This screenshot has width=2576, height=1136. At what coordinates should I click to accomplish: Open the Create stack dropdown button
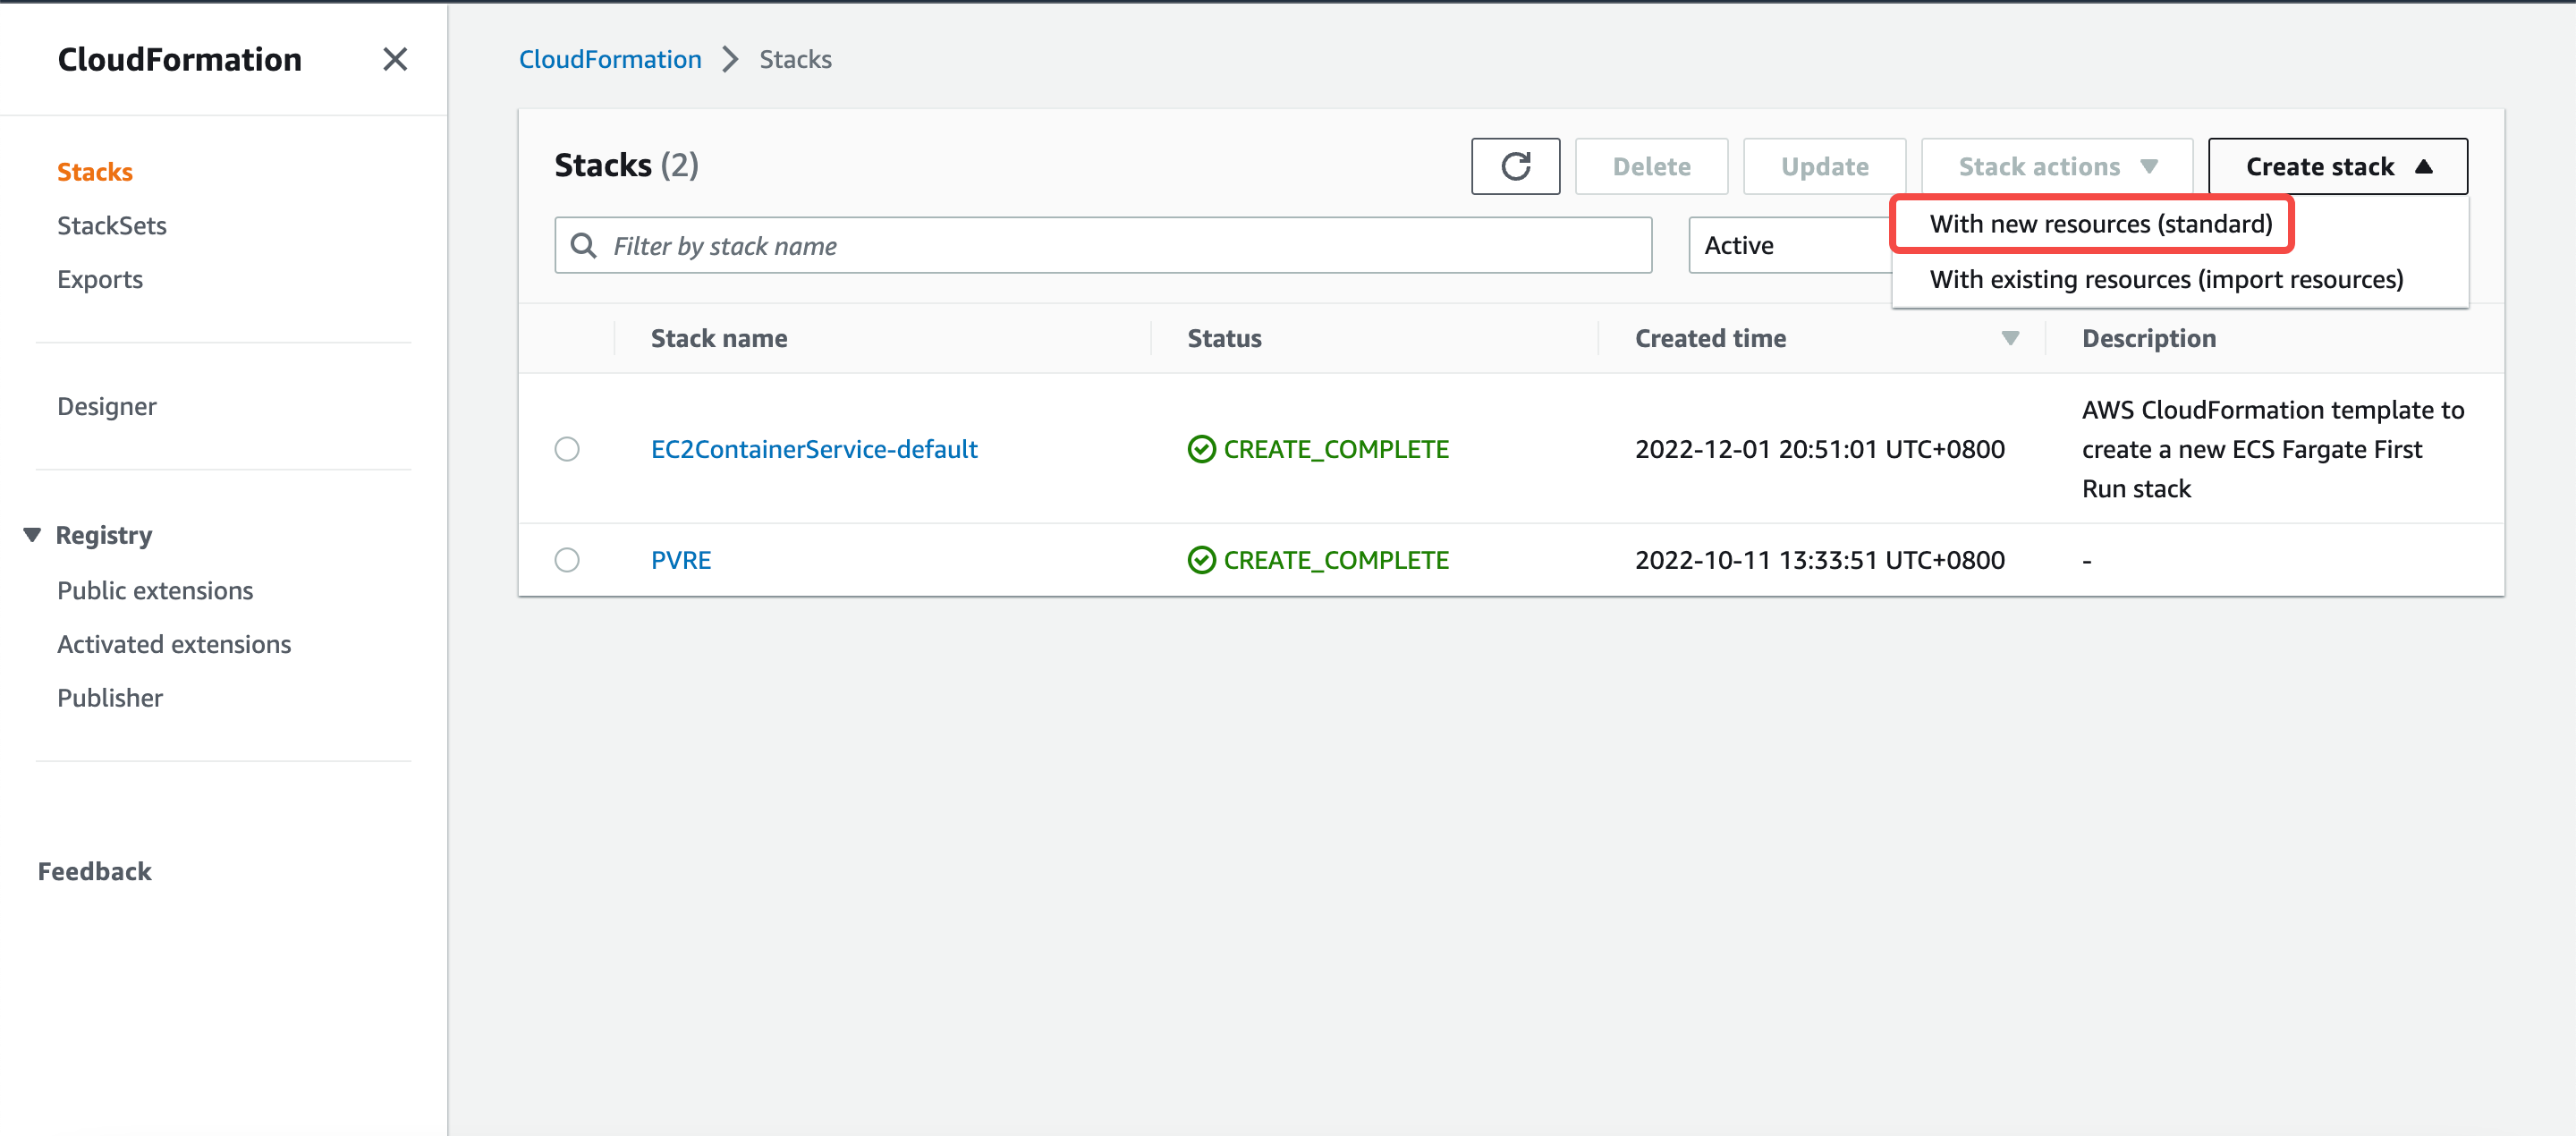pyautogui.click(x=2337, y=166)
